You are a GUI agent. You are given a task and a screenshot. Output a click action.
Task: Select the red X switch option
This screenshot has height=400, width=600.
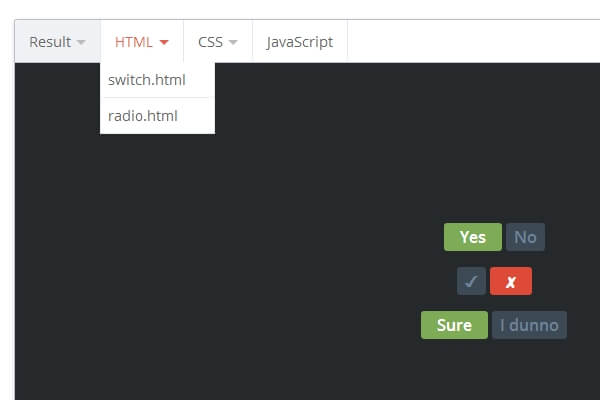511,282
